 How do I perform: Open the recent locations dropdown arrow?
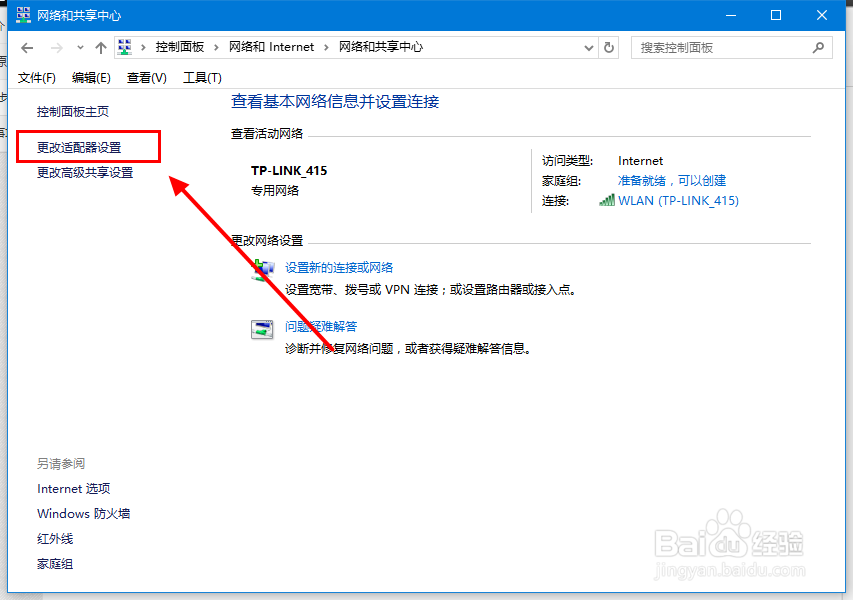pyautogui.click(x=80, y=48)
